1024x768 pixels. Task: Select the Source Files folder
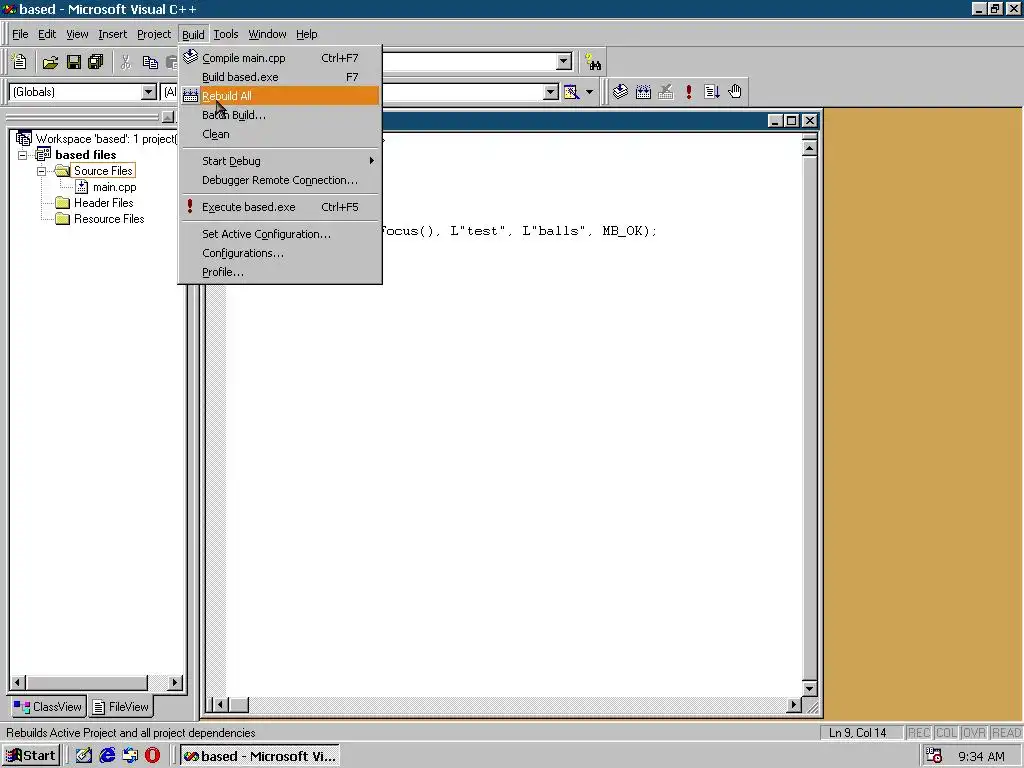click(x=103, y=170)
